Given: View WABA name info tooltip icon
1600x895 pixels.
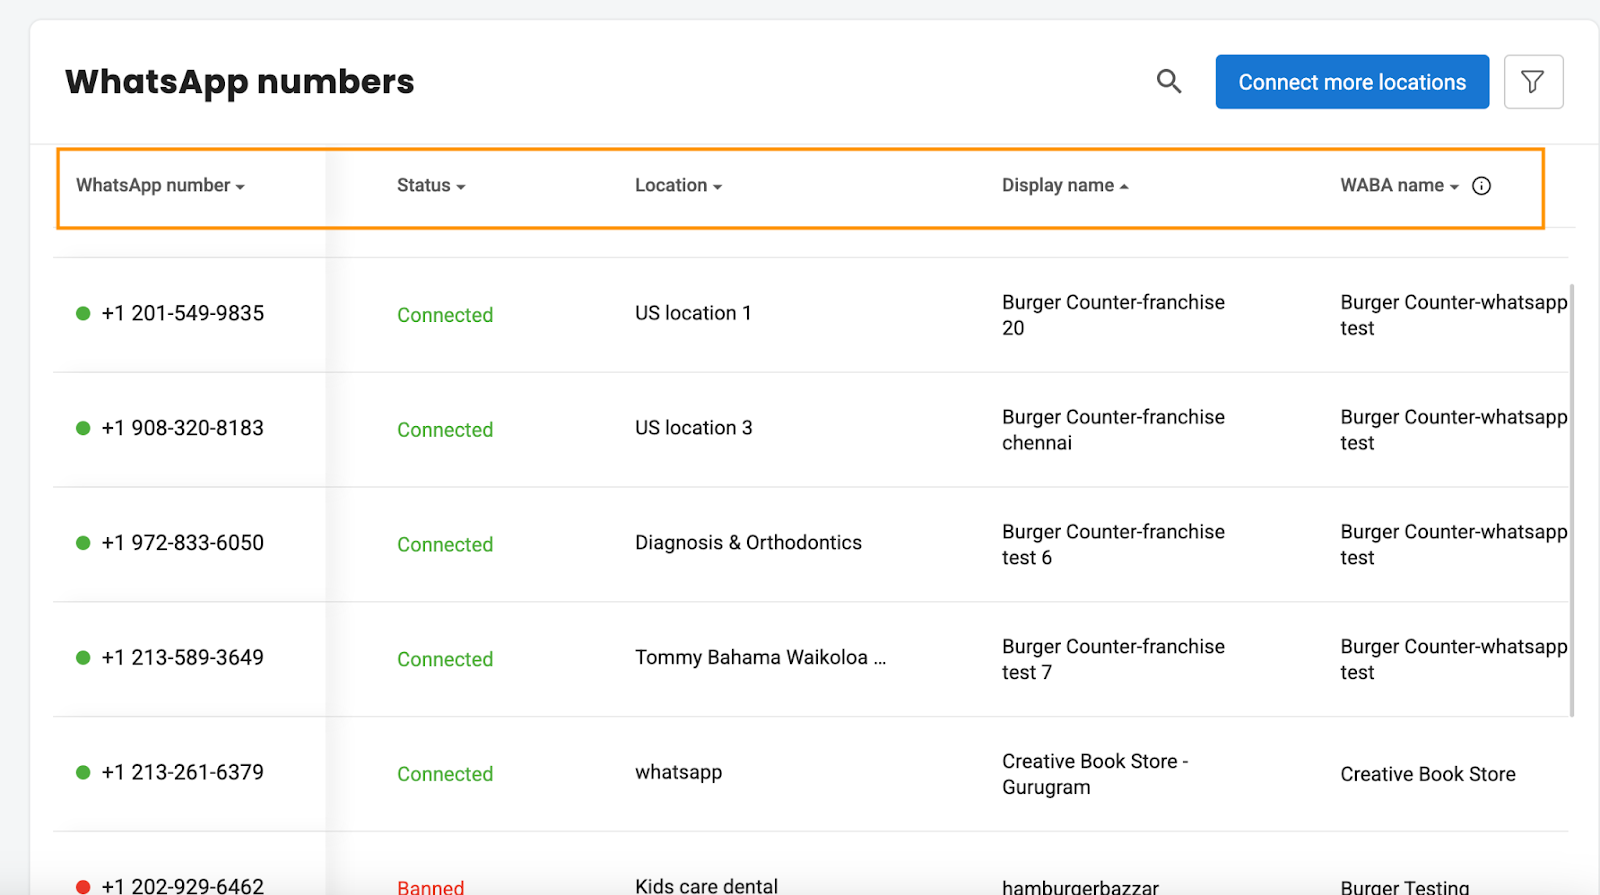Looking at the screenshot, I should [x=1482, y=186].
